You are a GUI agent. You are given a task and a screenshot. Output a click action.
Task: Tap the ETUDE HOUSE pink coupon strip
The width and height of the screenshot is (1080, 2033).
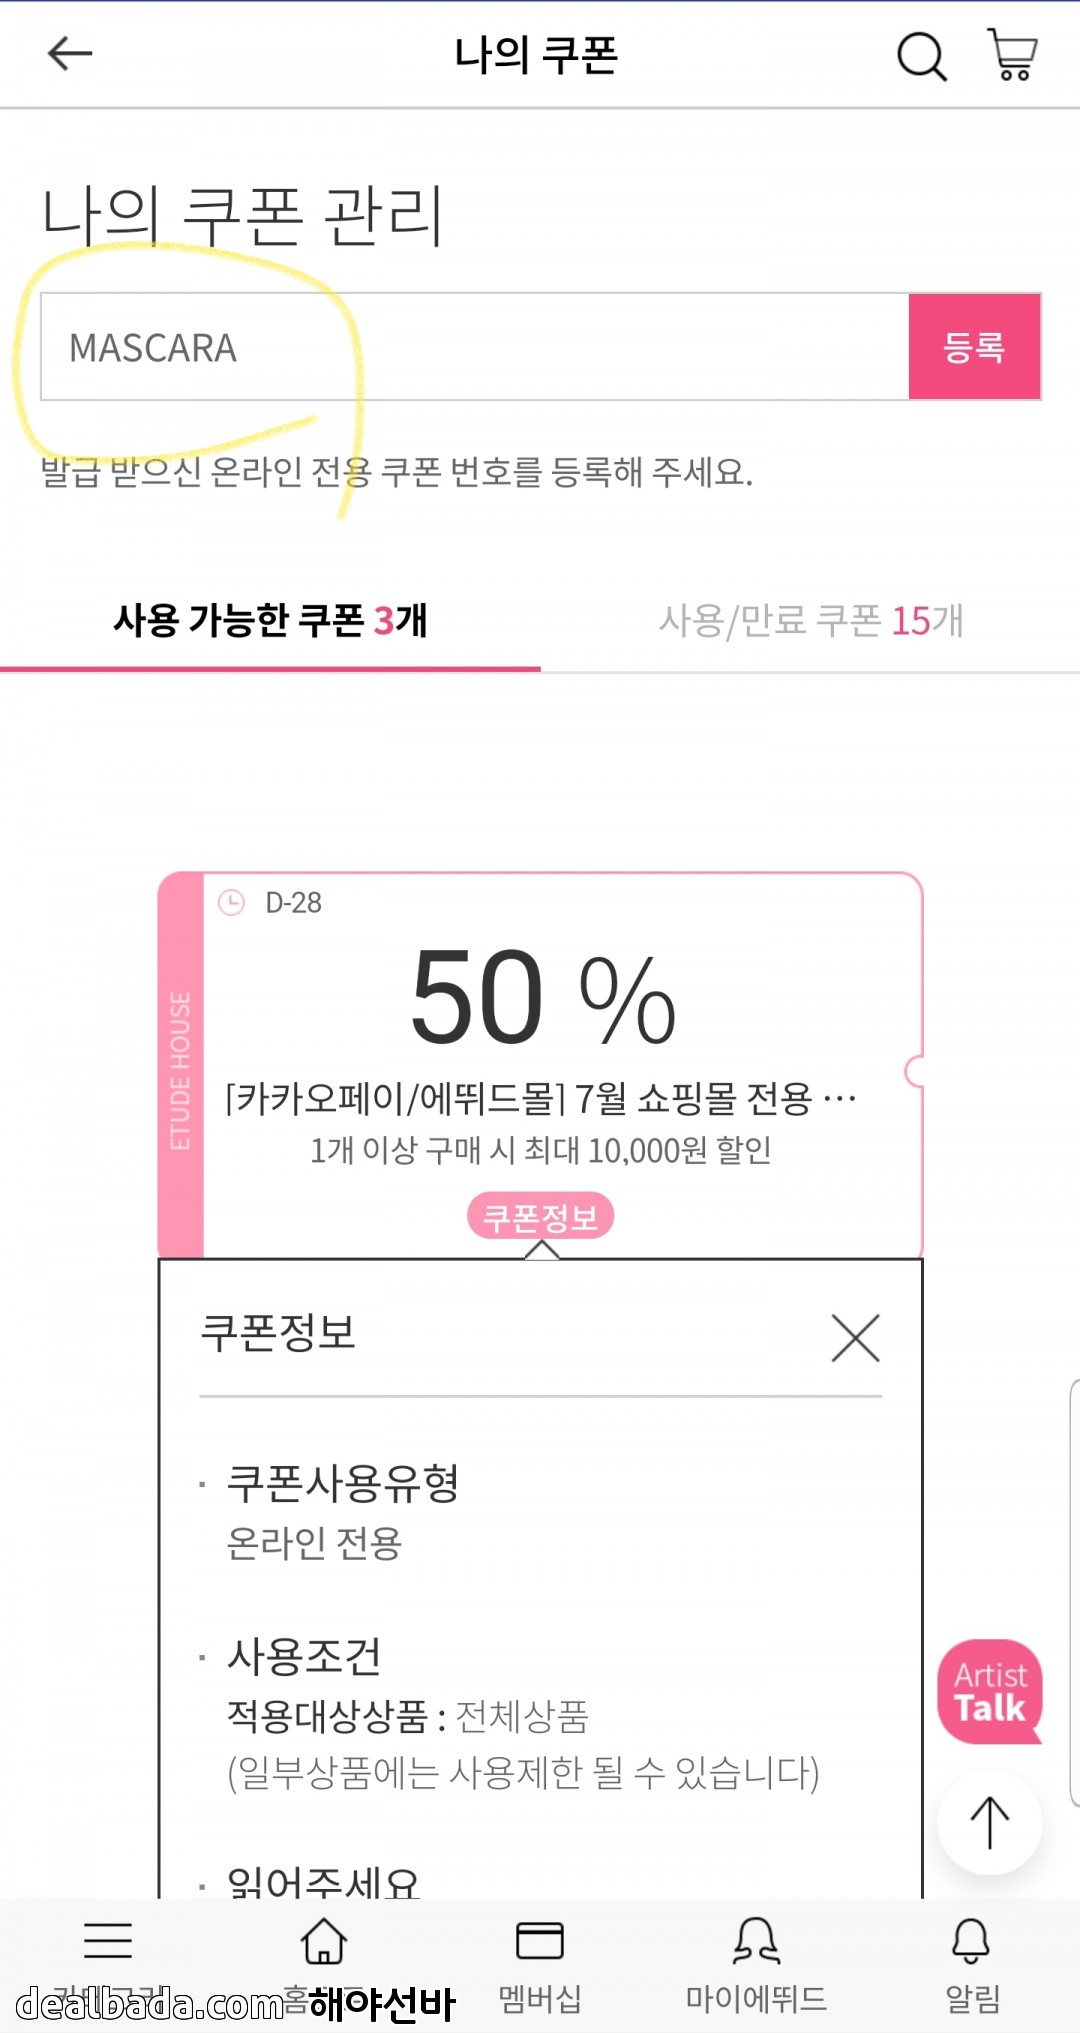tap(181, 1066)
